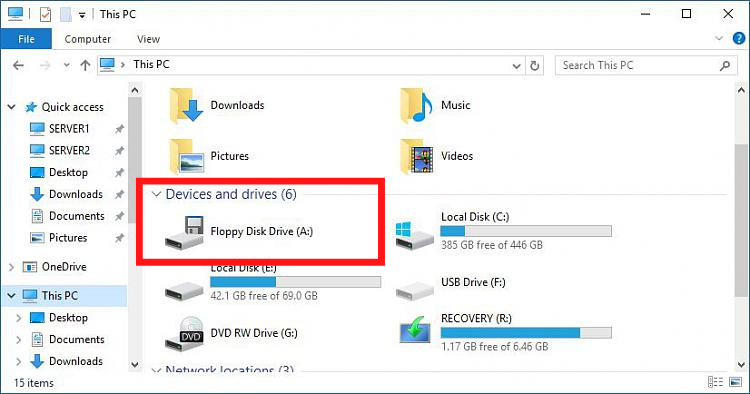Collapse the This PC tree node
Screen dimensions: 750x394
[11, 296]
